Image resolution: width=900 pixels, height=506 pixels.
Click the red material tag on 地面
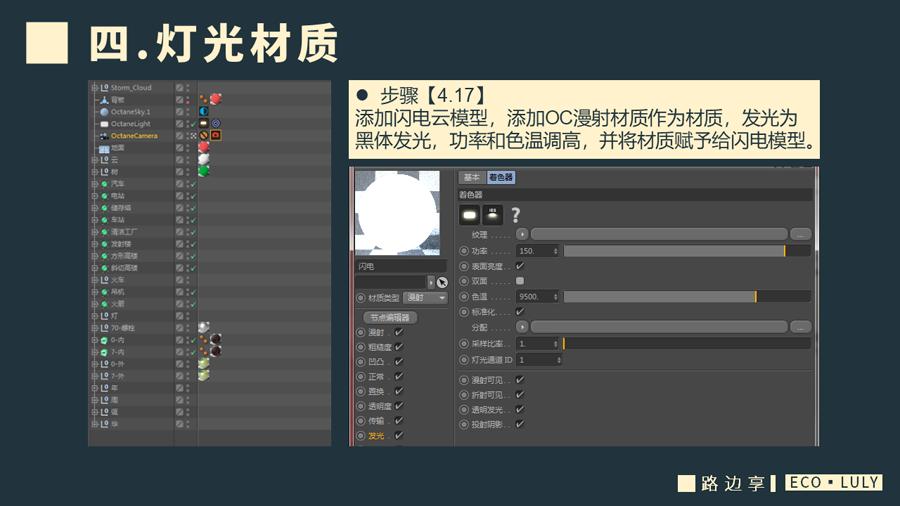click(204, 147)
